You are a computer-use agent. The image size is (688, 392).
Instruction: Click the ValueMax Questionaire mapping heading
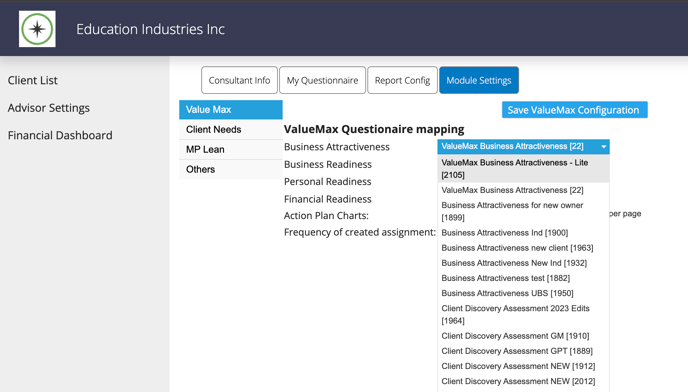tap(374, 129)
